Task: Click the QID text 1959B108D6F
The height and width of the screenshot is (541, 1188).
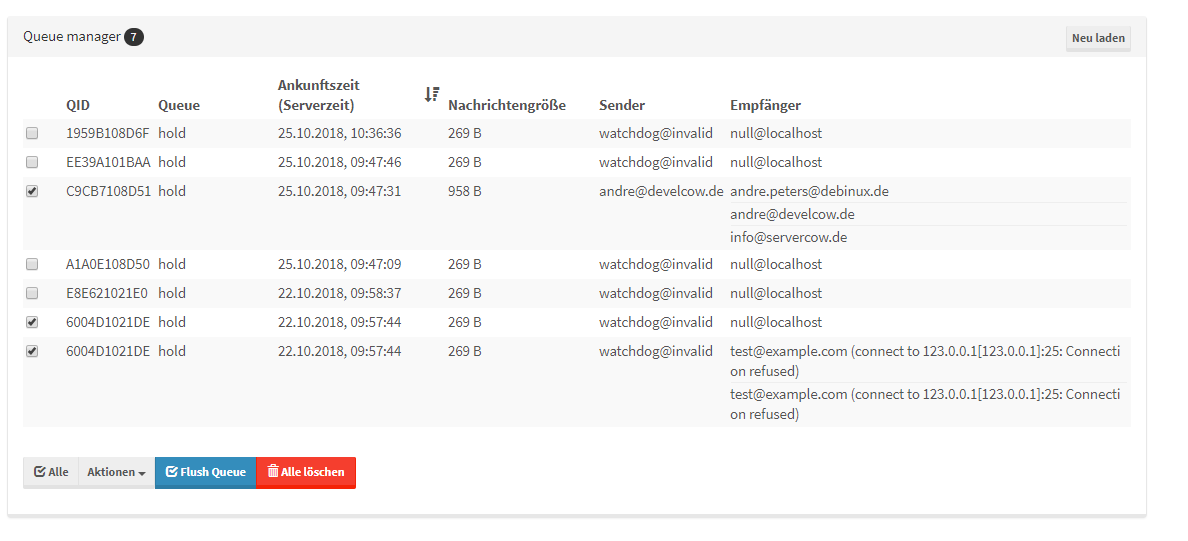Action: coord(108,133)
